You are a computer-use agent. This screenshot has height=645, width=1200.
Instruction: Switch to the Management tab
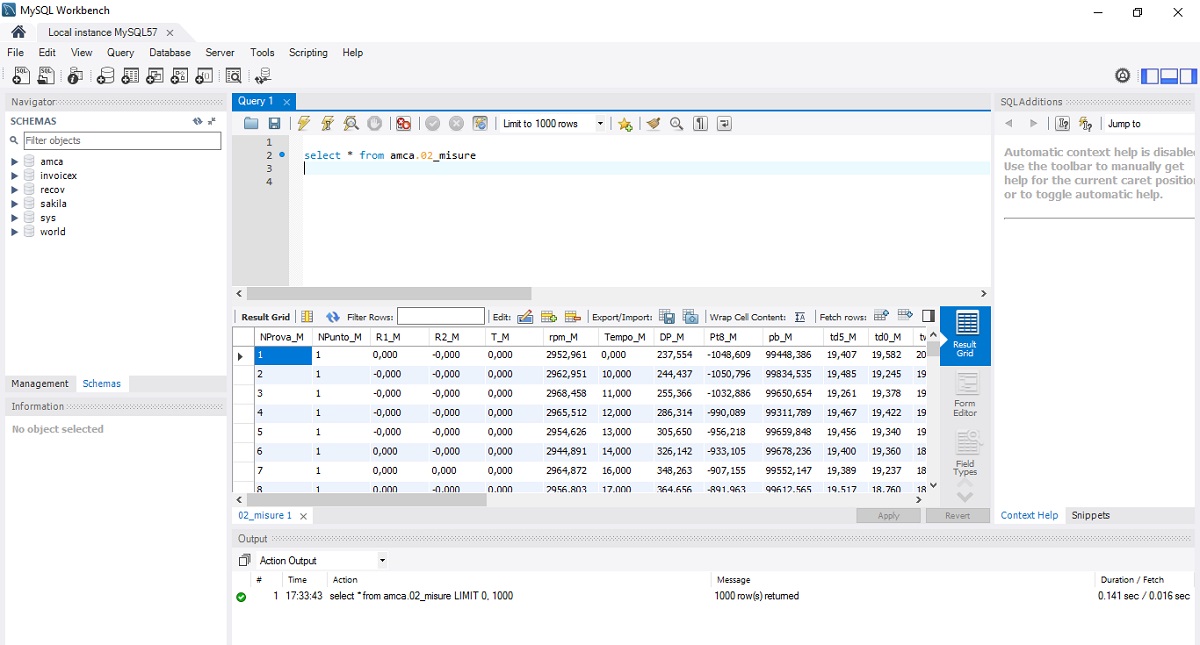pos(40,384)
